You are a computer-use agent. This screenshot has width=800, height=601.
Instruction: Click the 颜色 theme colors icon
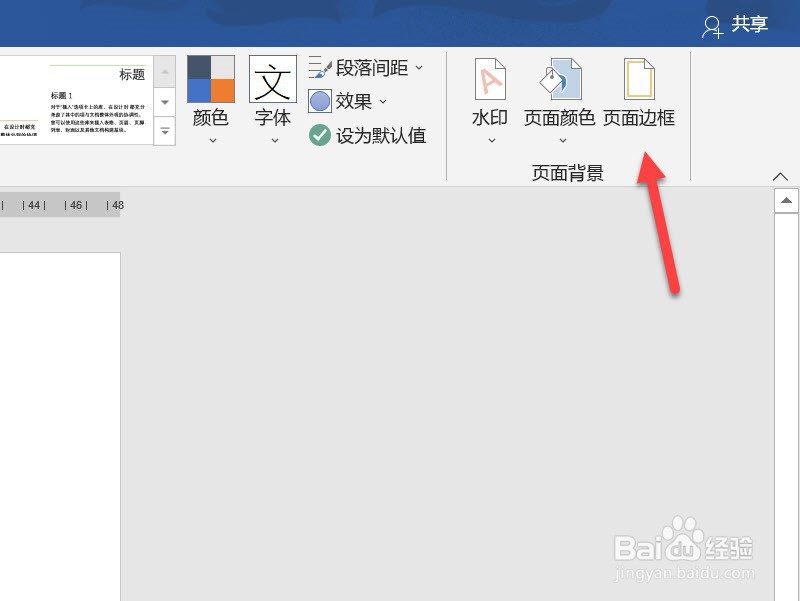(x=210, y=80)
